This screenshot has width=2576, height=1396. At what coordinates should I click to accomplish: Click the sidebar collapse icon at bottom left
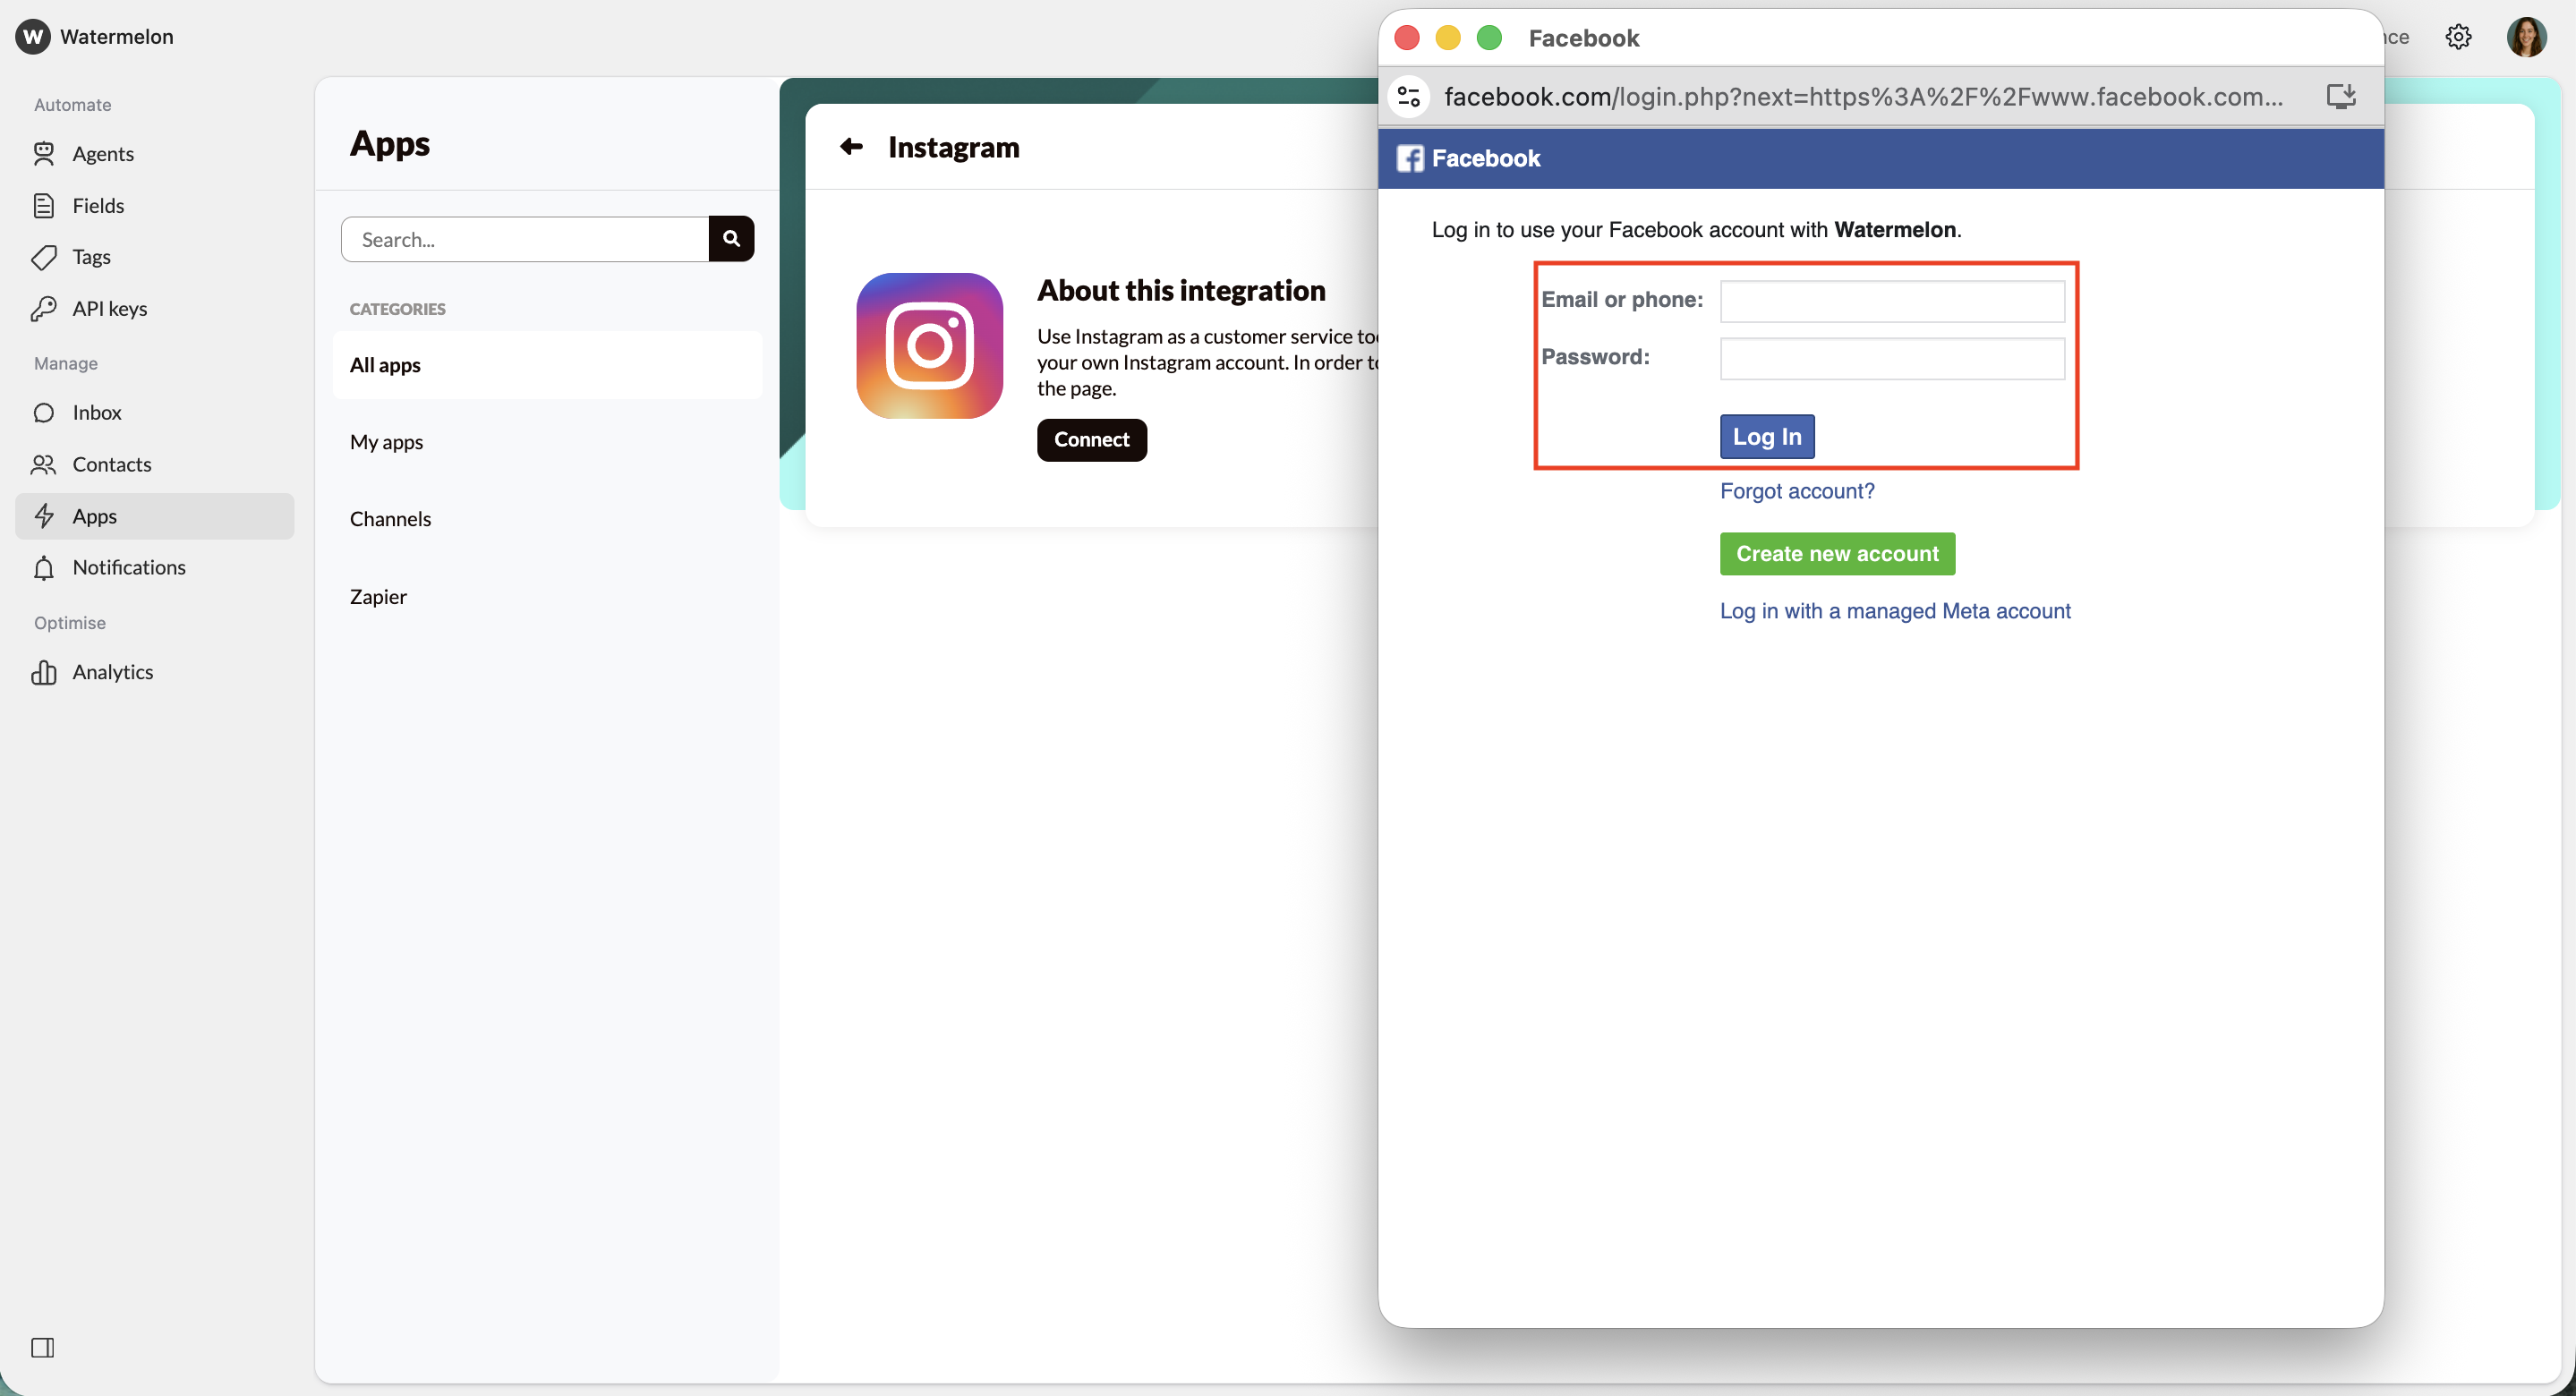pos(43,1348)
